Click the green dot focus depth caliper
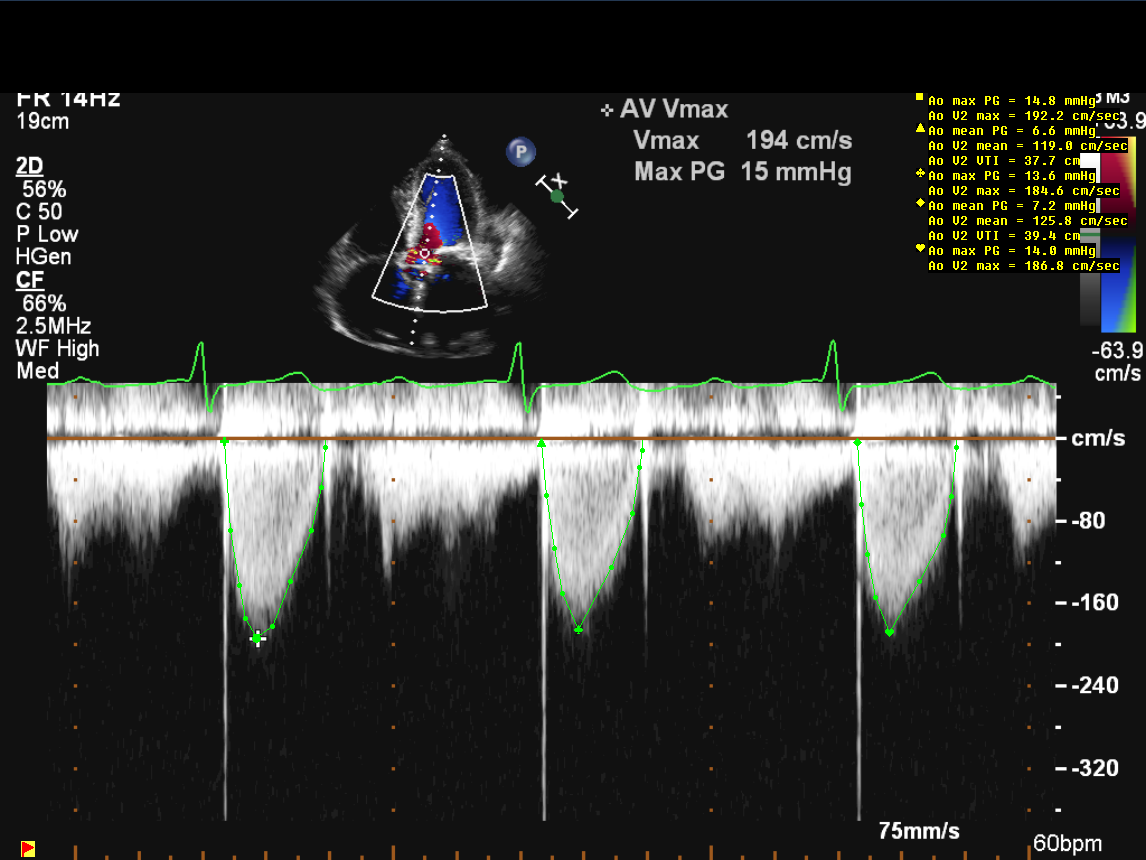This screenshot has height=860, width=1146. click(x=557, y=196)
